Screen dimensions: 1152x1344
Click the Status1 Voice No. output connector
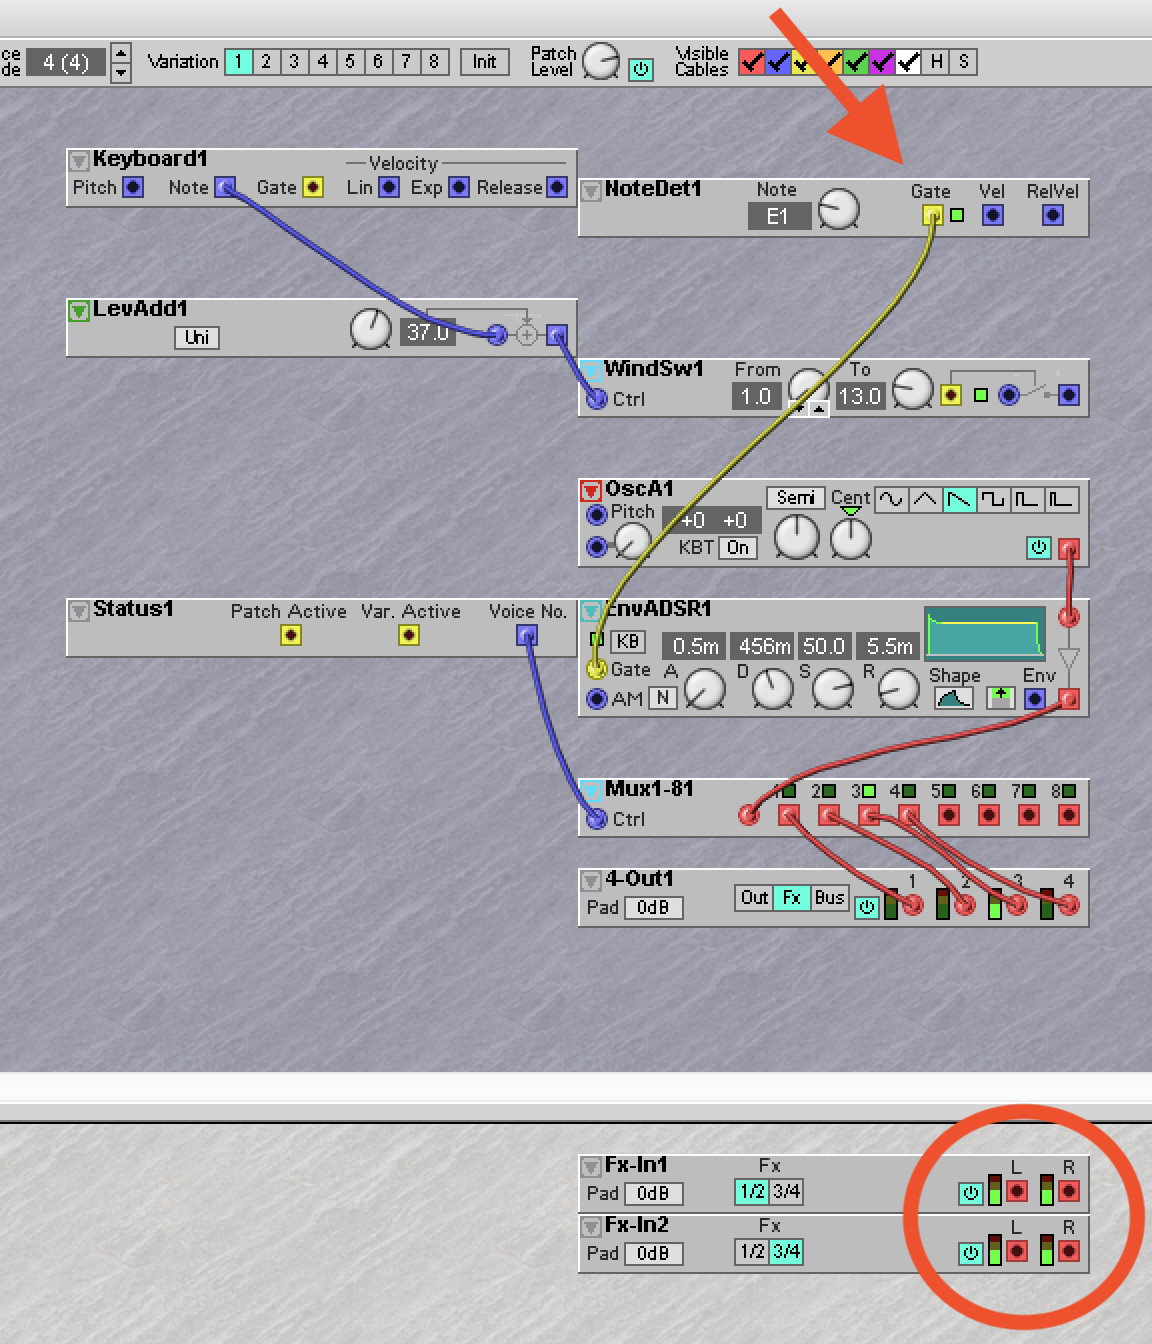[527, 635]
